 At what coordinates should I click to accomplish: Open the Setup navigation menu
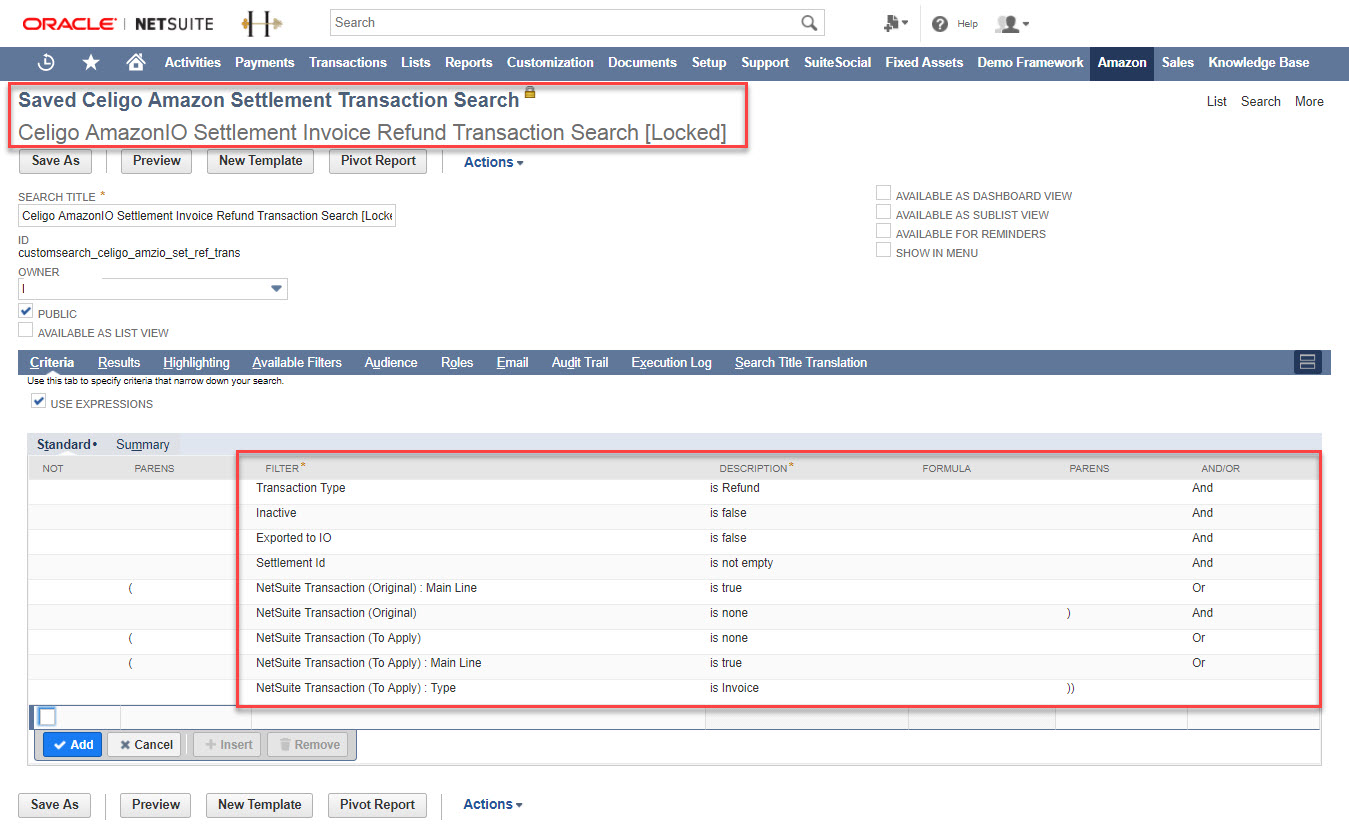point(709,62)
